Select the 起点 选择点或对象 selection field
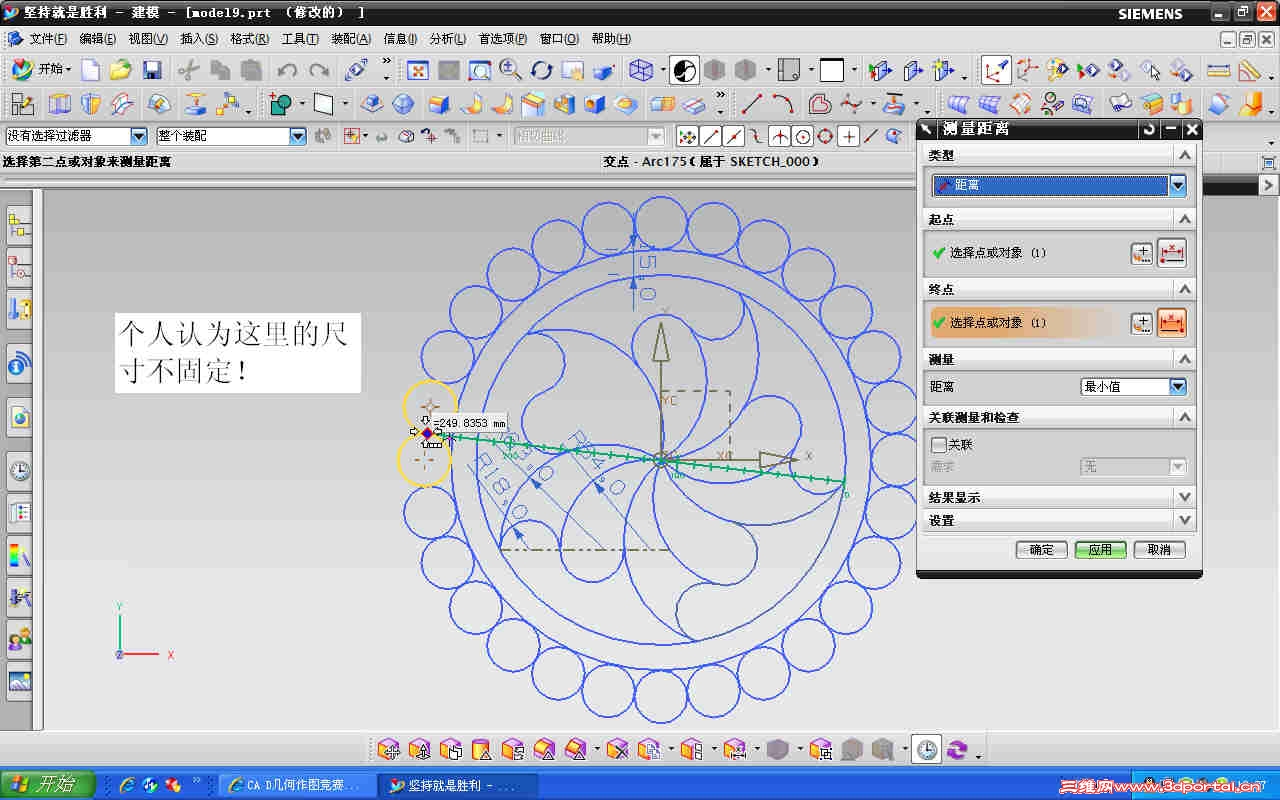 [1026, 253]
